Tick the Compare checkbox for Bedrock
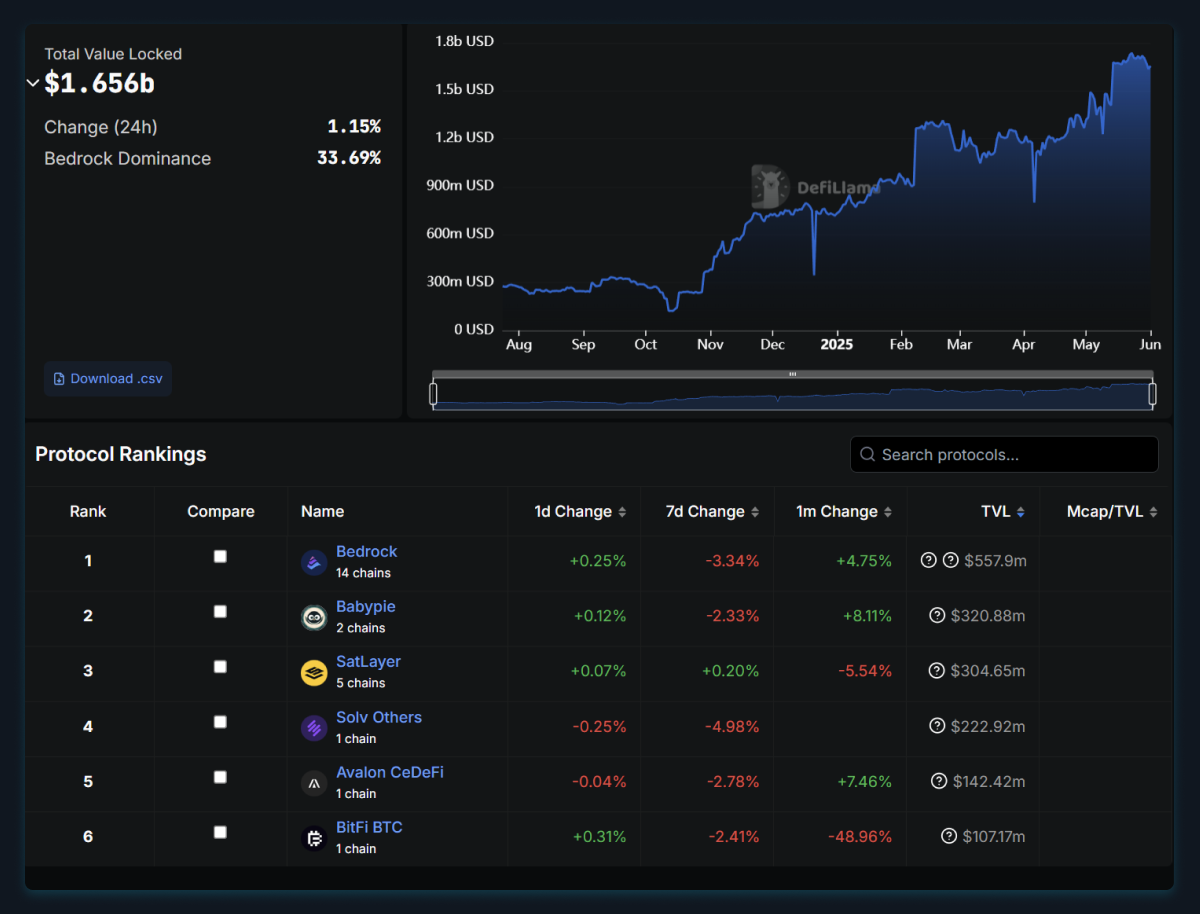The width and height of the screenshot is (1200, 914). (x=220, y=556)
